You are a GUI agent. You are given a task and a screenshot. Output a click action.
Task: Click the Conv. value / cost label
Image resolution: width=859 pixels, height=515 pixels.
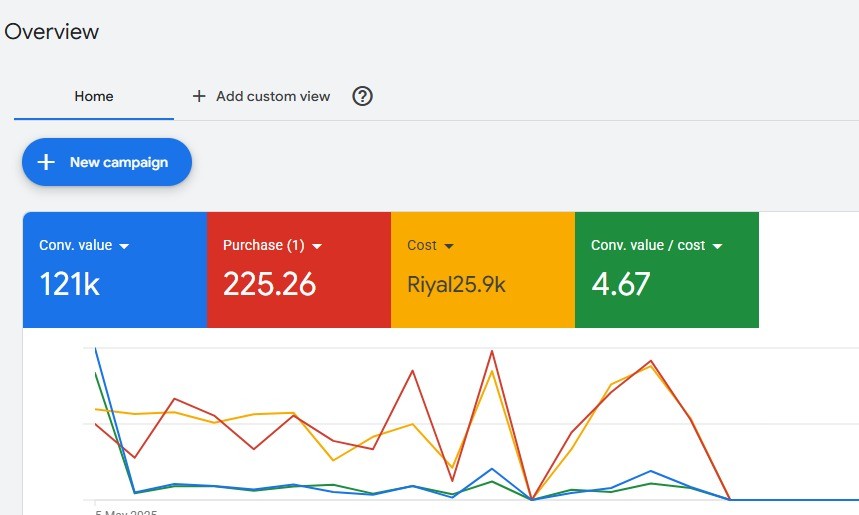[648, 246]
